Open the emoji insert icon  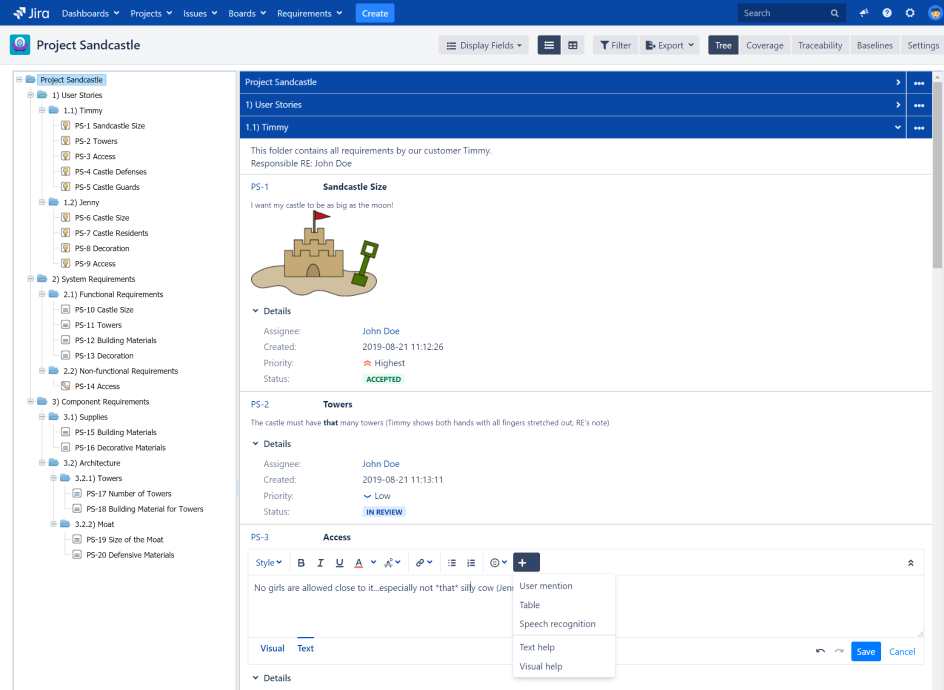[x=494, y=562]
